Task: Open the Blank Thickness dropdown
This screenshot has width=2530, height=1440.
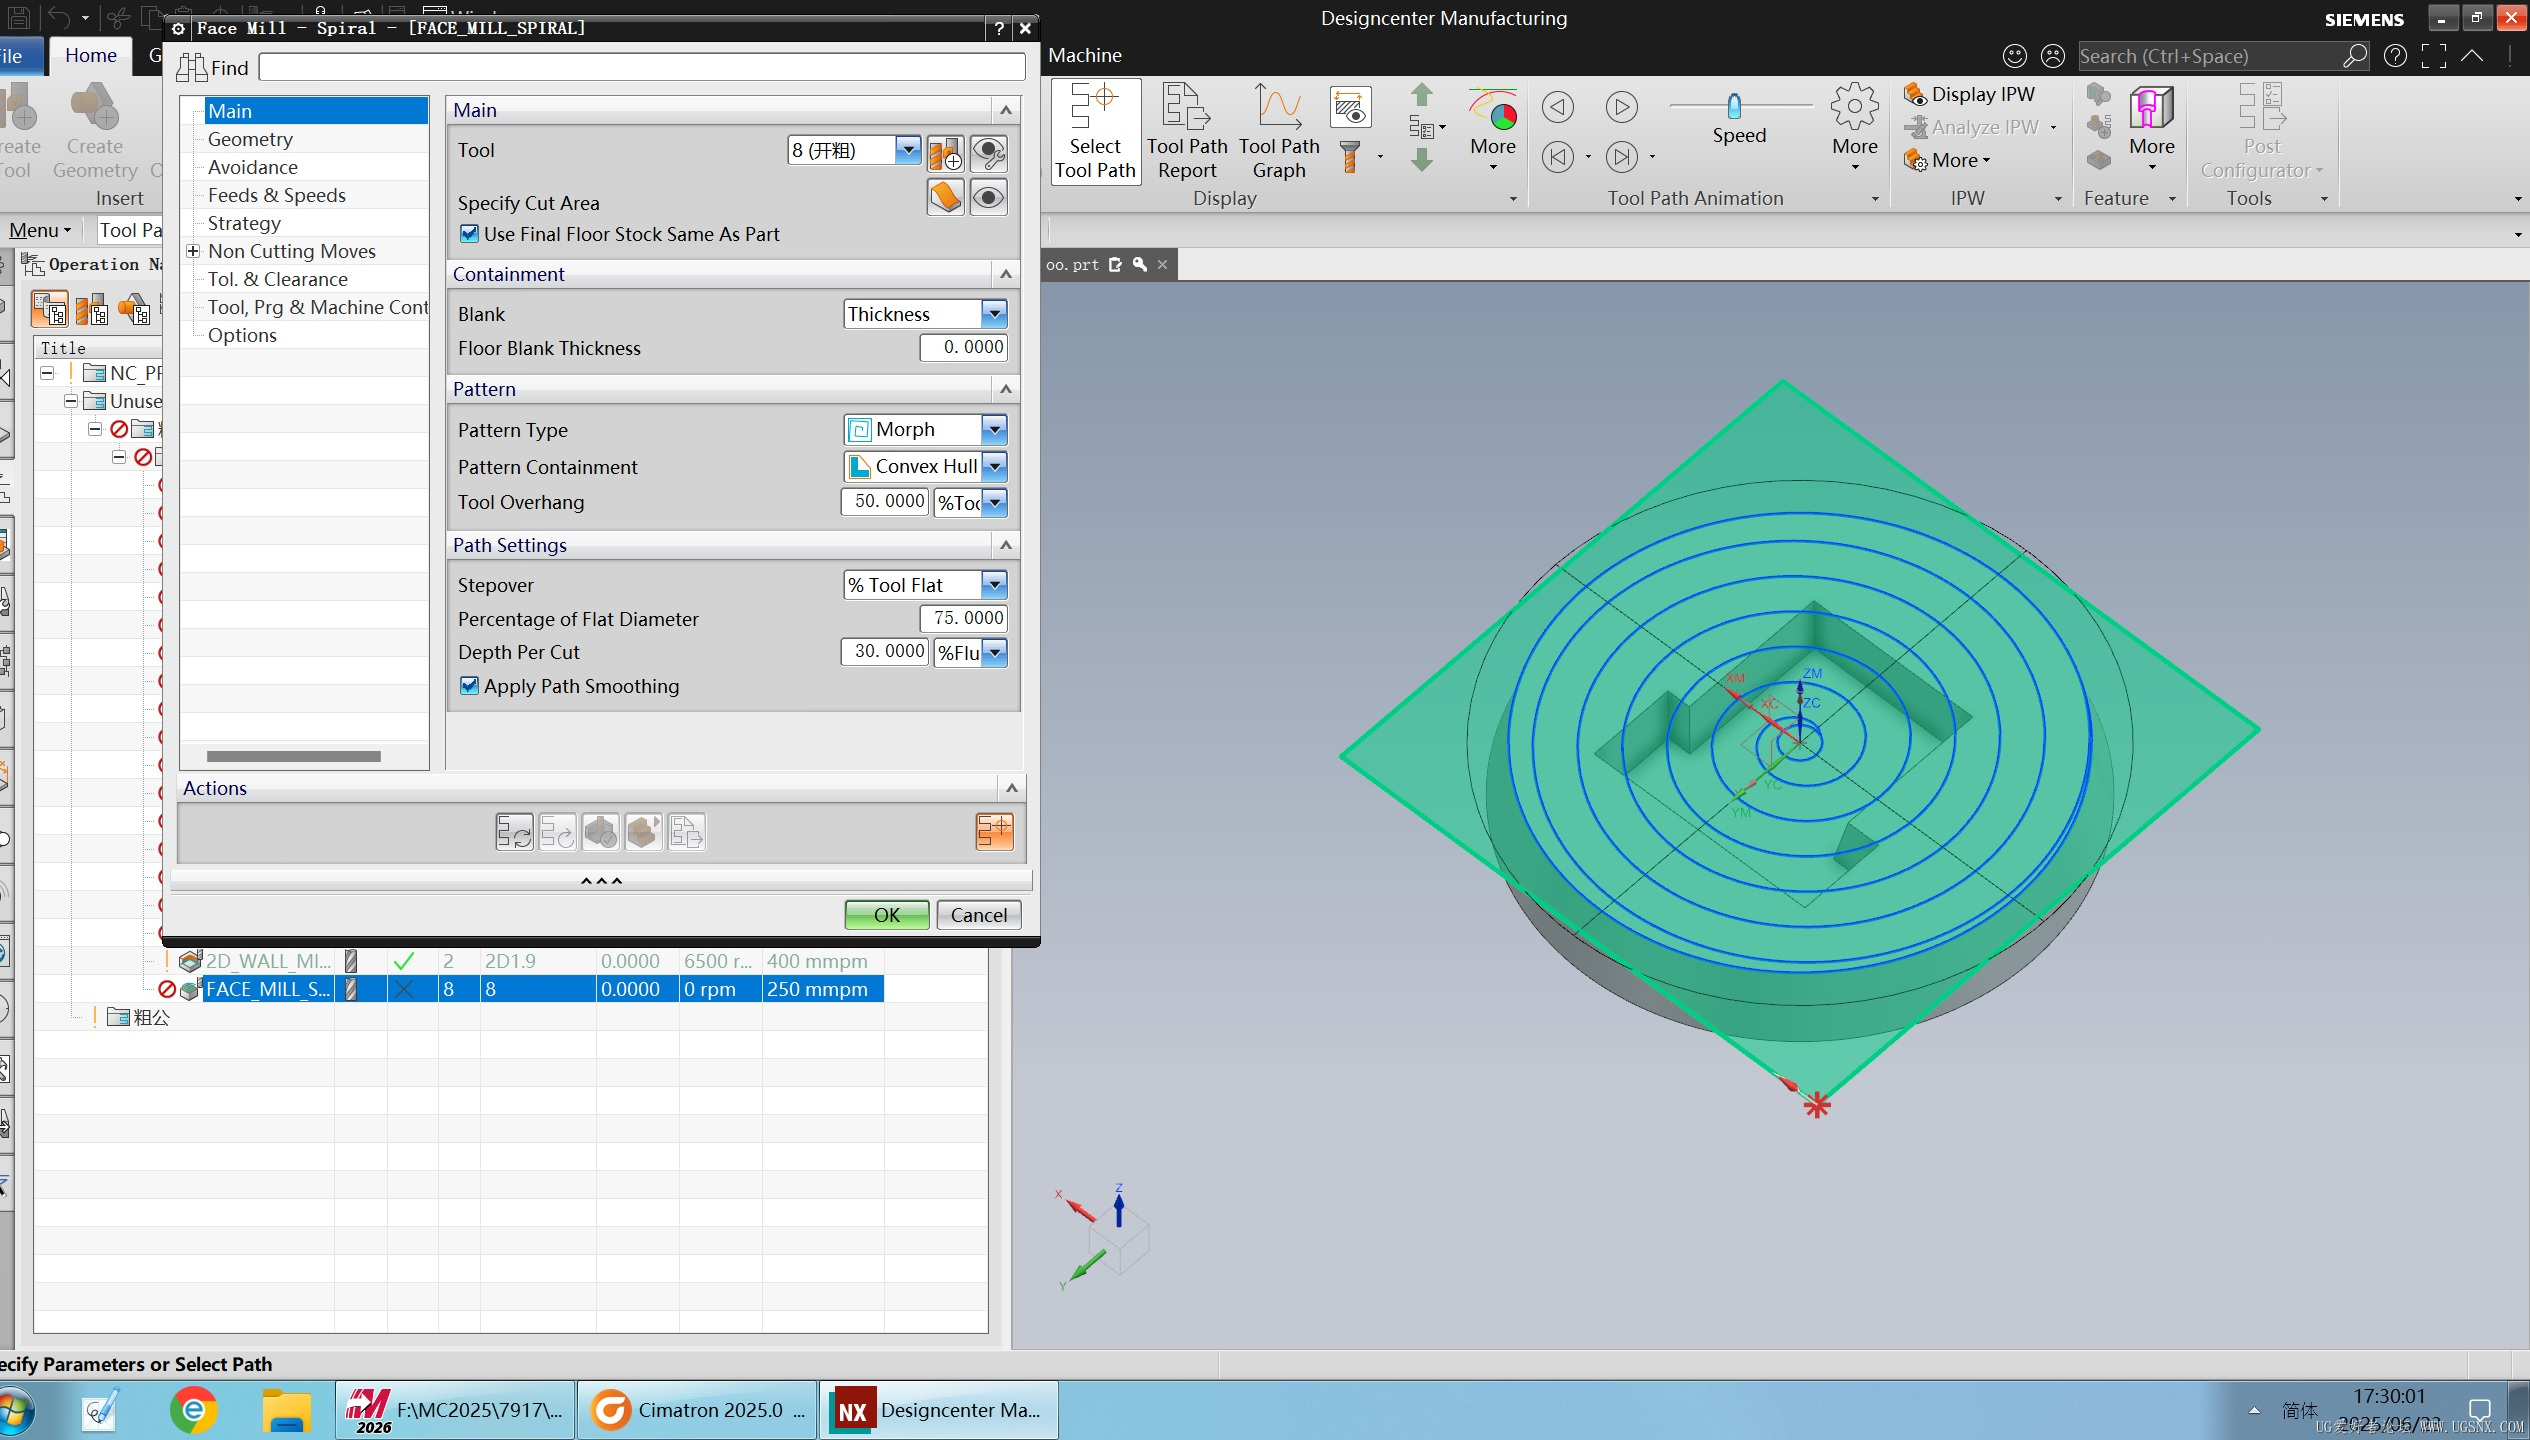Action: (x=993, y=314)
